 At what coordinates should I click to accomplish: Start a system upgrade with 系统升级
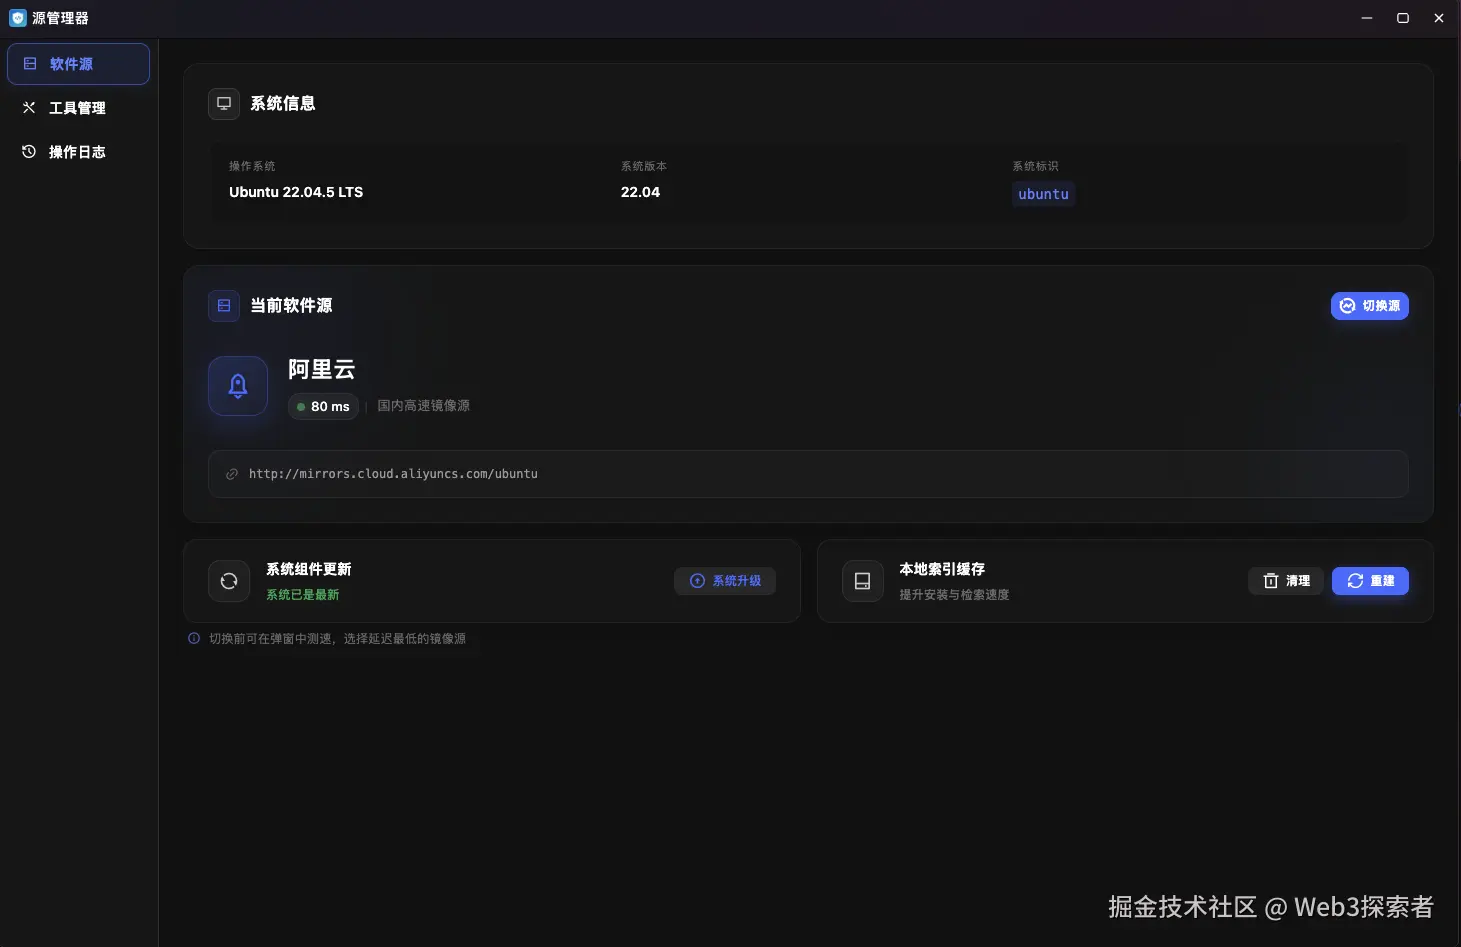pos(725,580)
